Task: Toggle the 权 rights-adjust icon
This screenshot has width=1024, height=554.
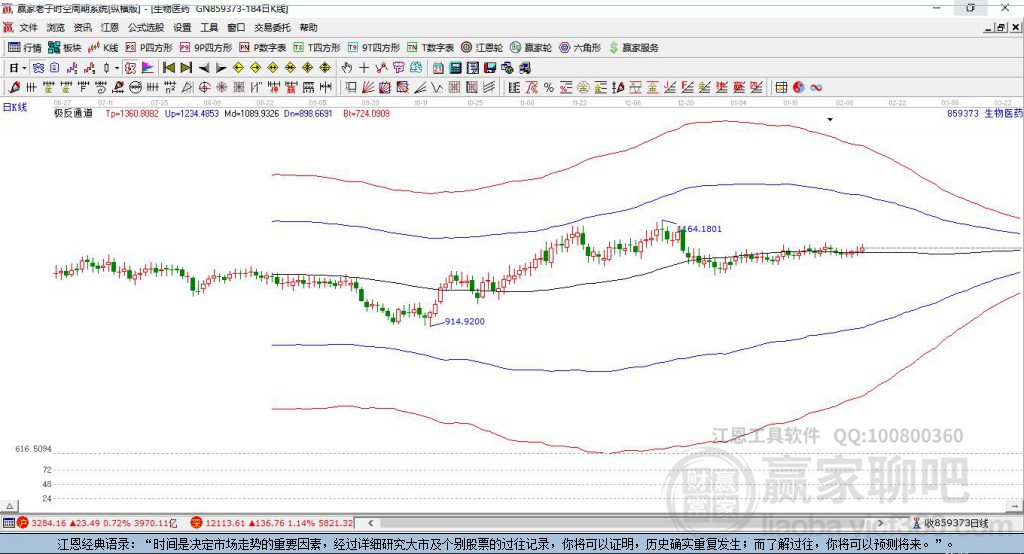Action: coord(131,68)
